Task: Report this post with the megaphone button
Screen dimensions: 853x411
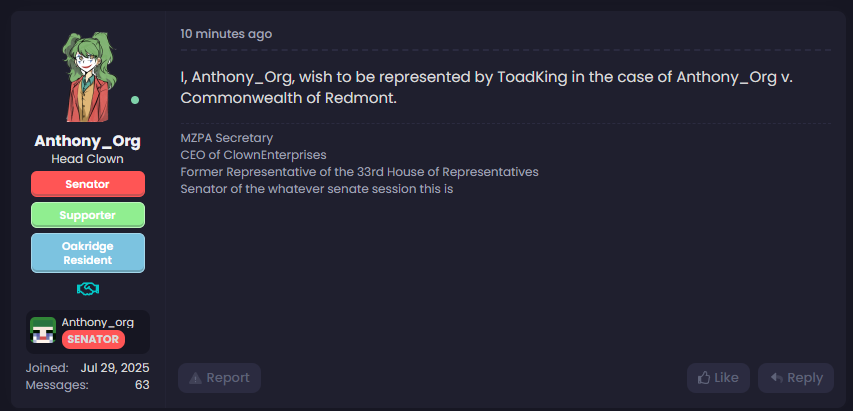Action: point(219,378)
